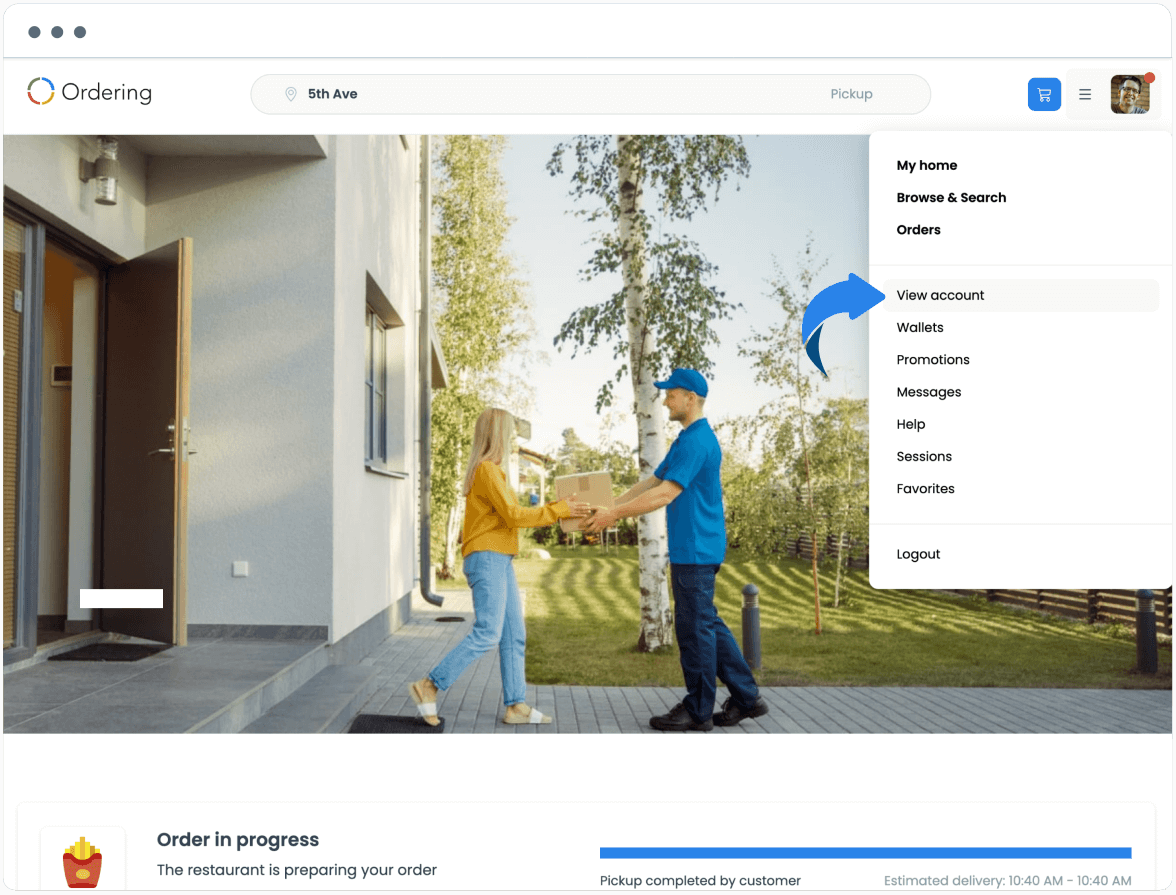Open Wallets from the menu

(920, 328)
